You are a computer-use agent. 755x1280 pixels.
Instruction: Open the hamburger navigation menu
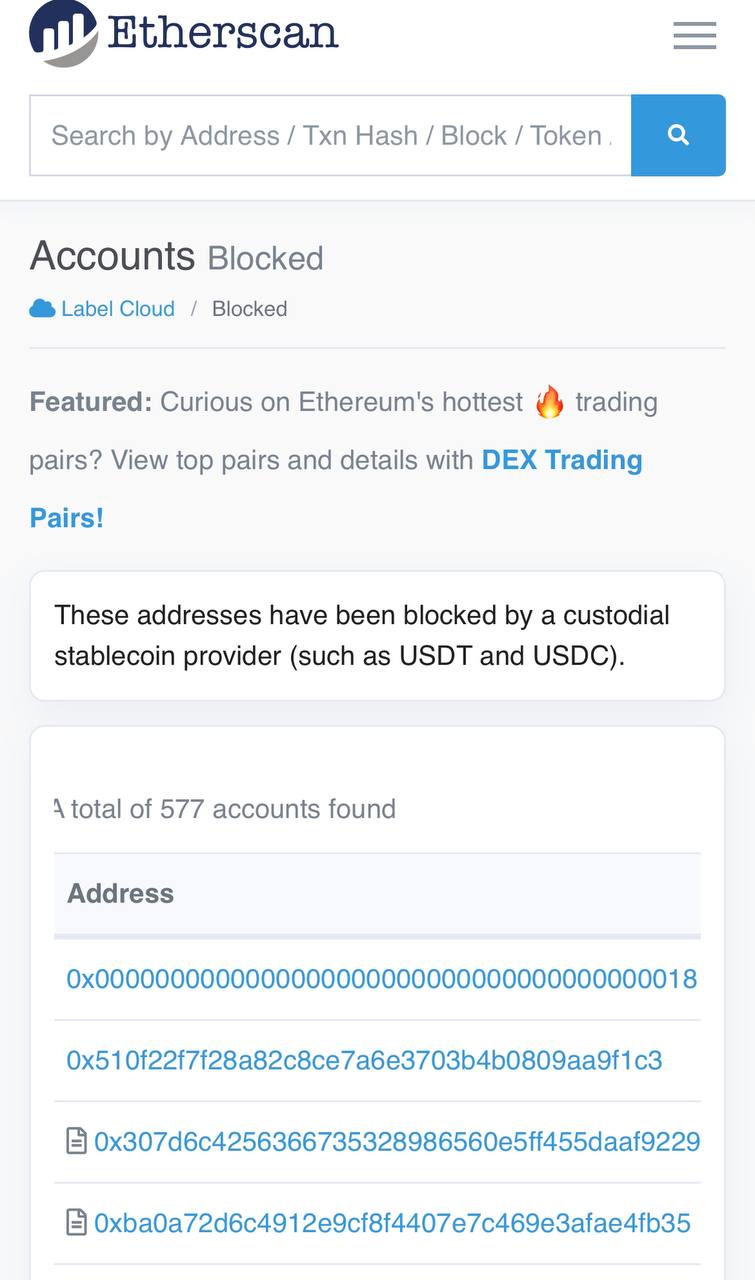point(694,35)
